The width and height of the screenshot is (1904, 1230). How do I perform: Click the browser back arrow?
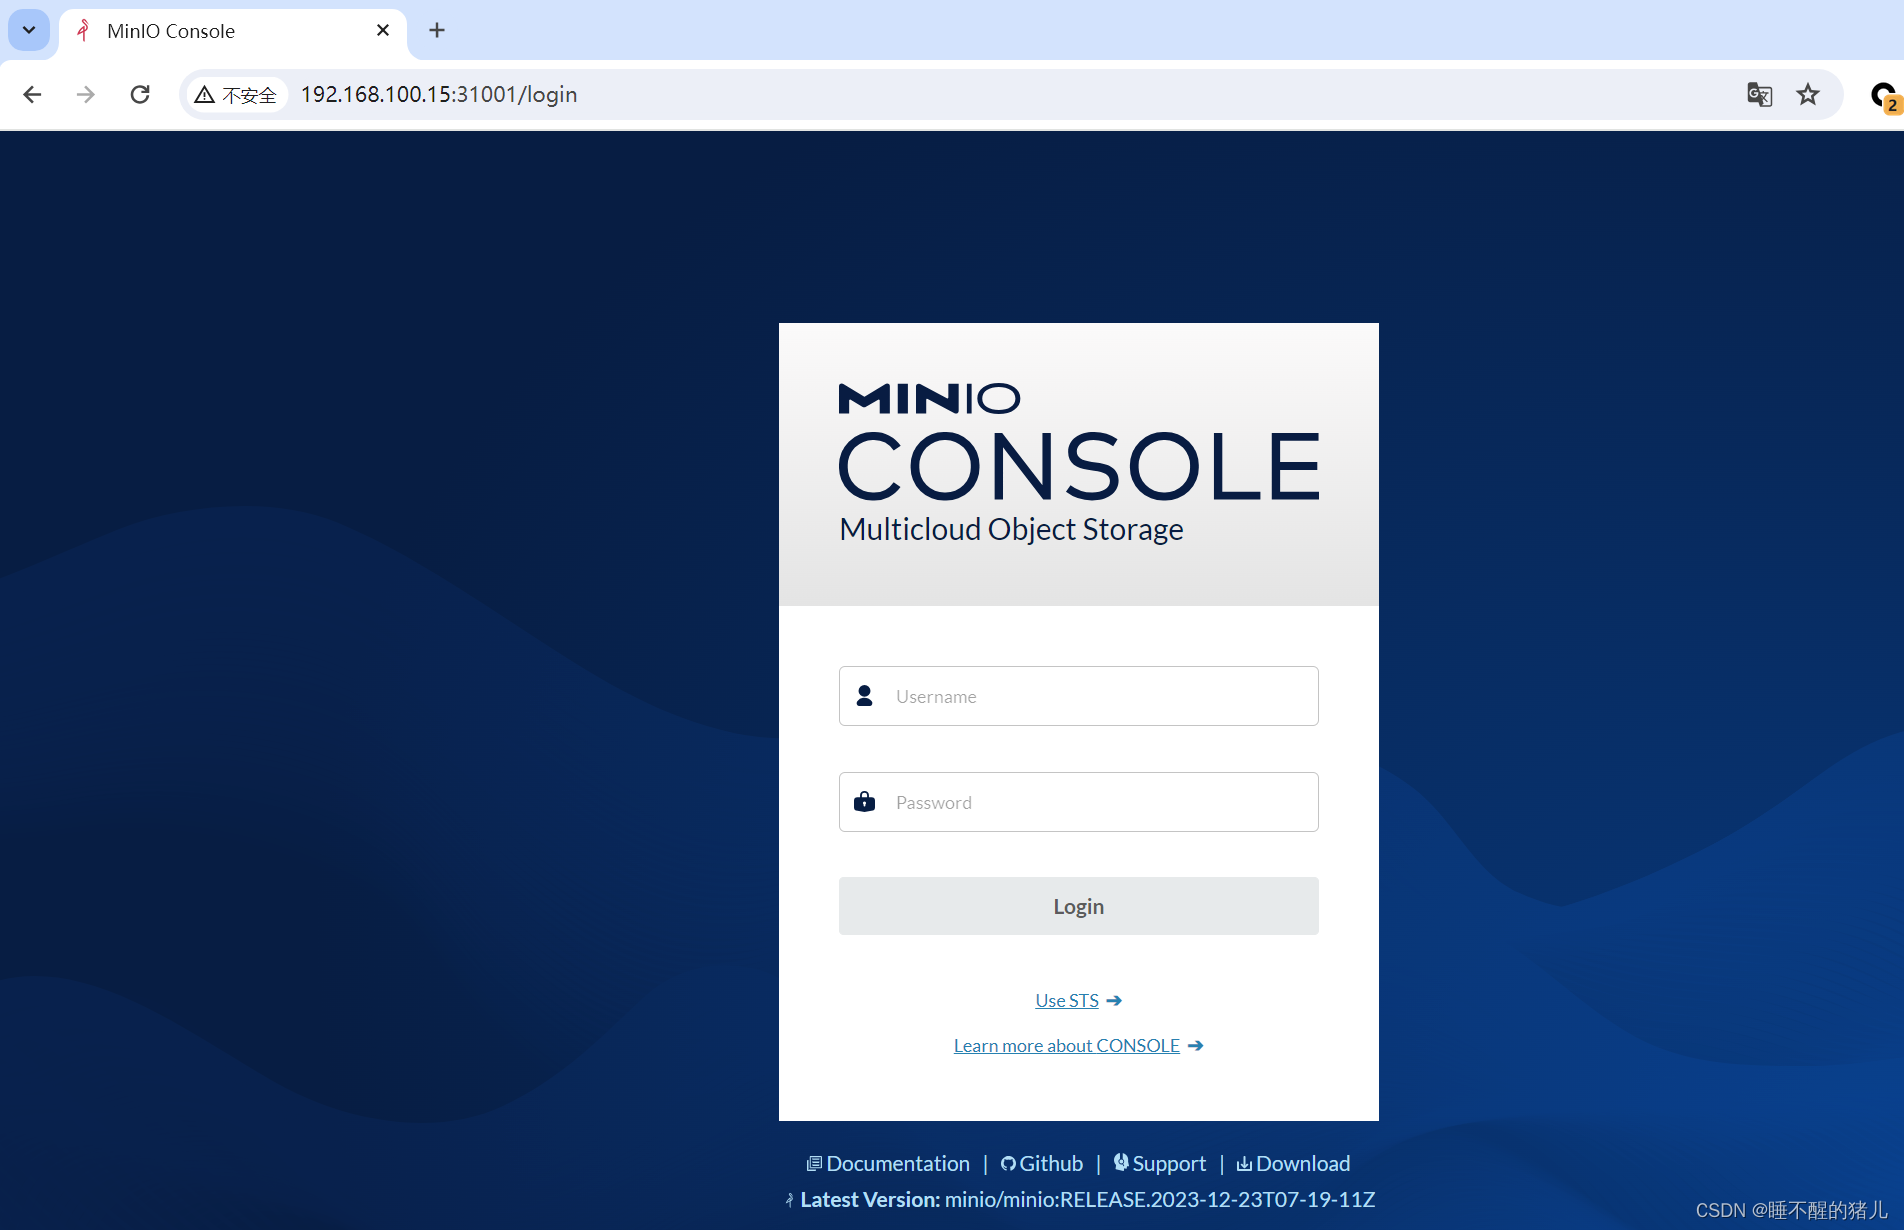coord(32,94)
